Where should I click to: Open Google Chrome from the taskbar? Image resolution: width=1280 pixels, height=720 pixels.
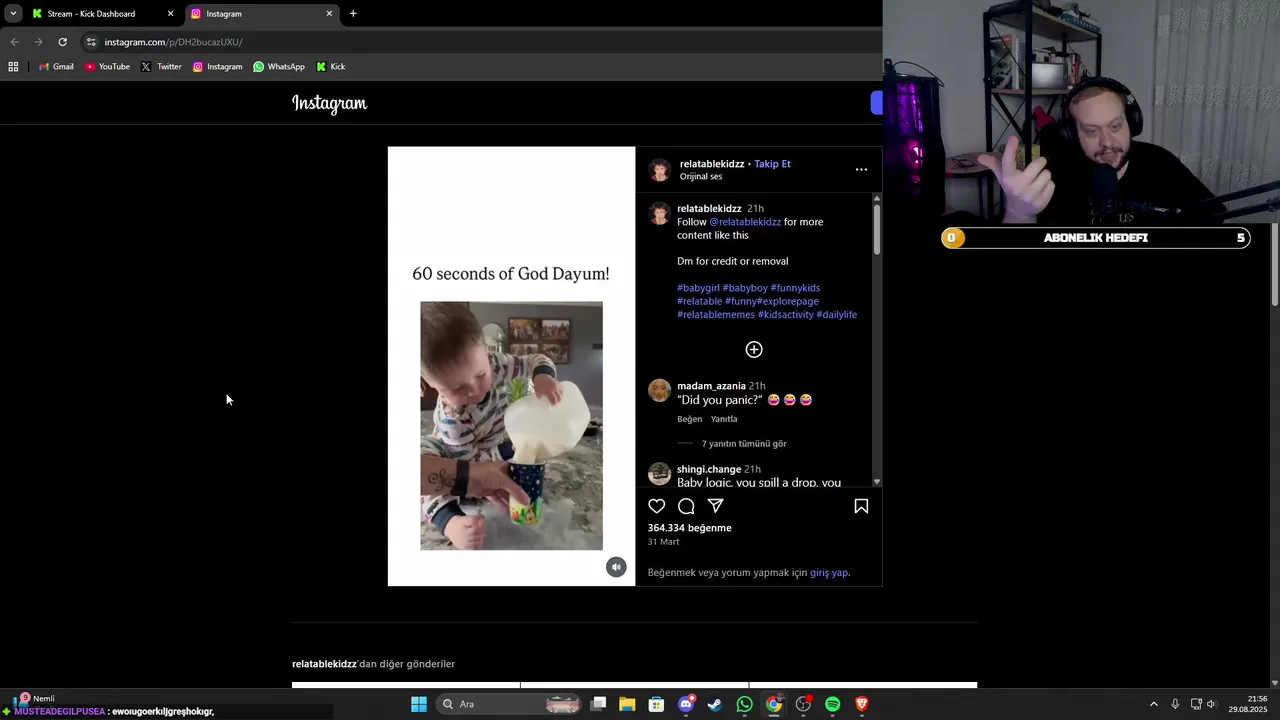pyautogui.click(x=774, y=704)
